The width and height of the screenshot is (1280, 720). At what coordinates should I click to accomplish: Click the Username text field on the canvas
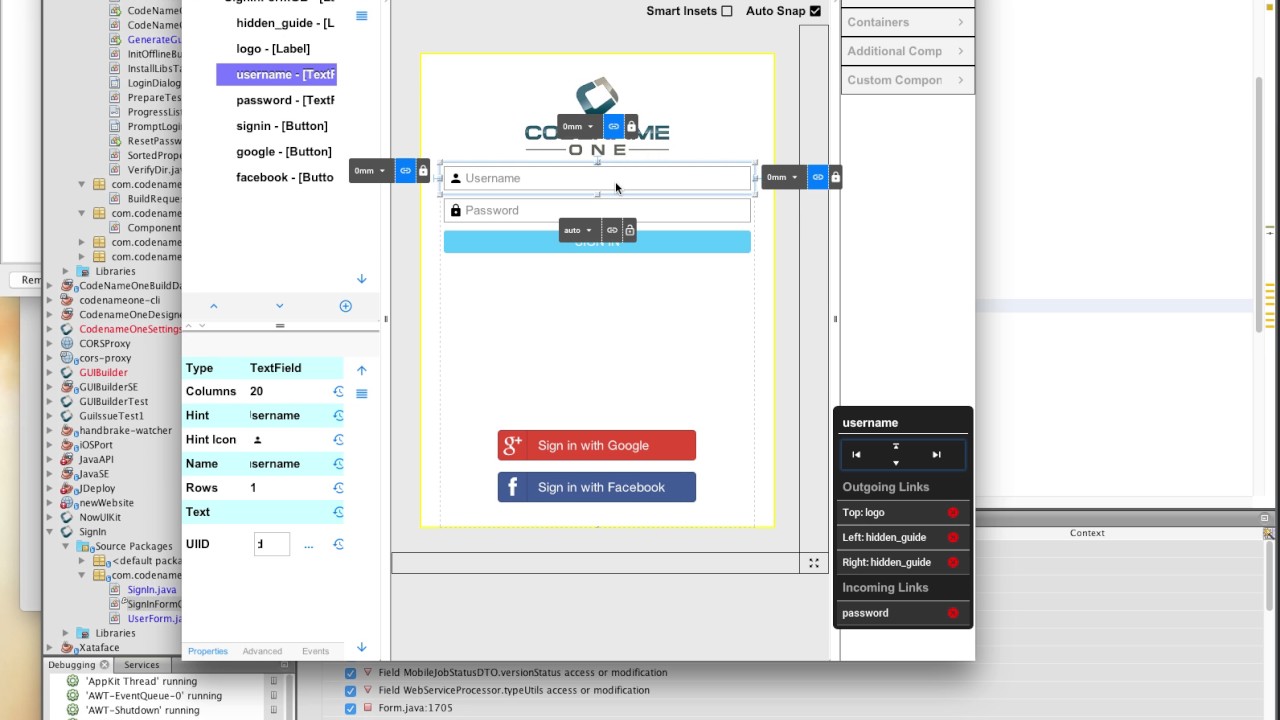point(597,178)
